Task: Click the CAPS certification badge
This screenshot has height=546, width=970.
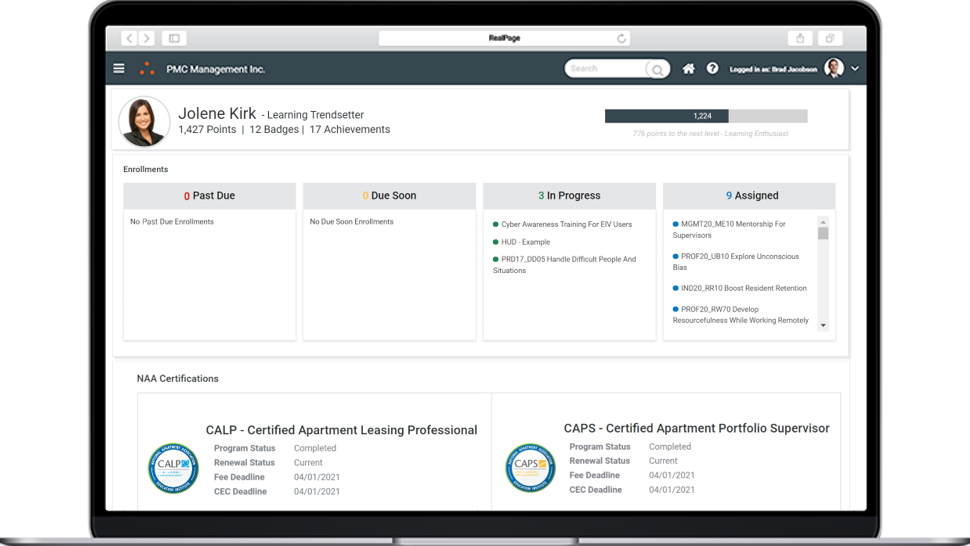Action: click(530, 468)
